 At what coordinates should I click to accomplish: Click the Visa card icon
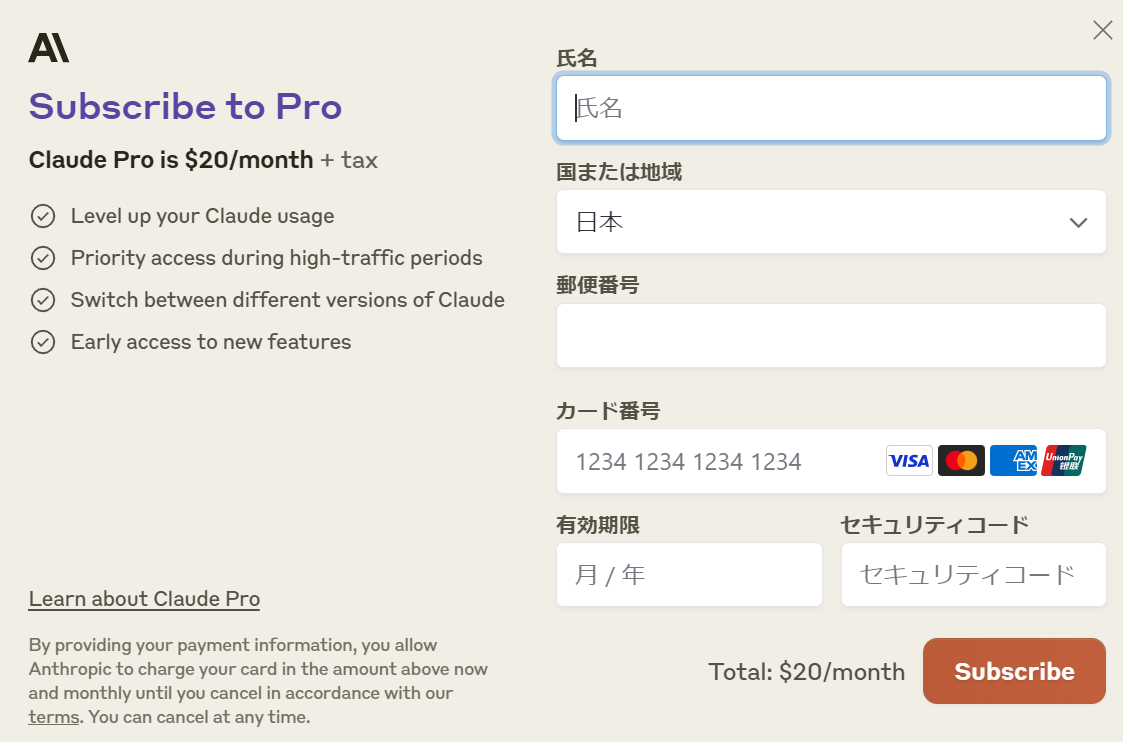tap(909, 461)
